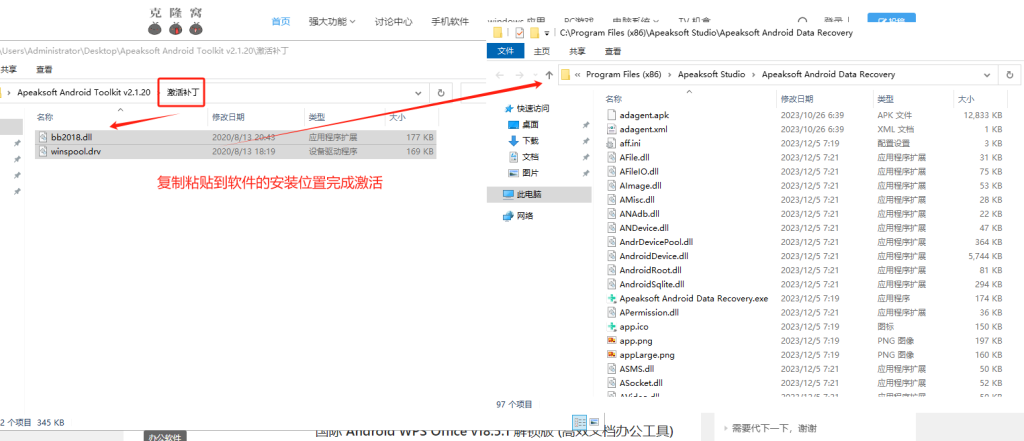
Task: Click the 此电脑 computer icon
Action: click(508, 194)
